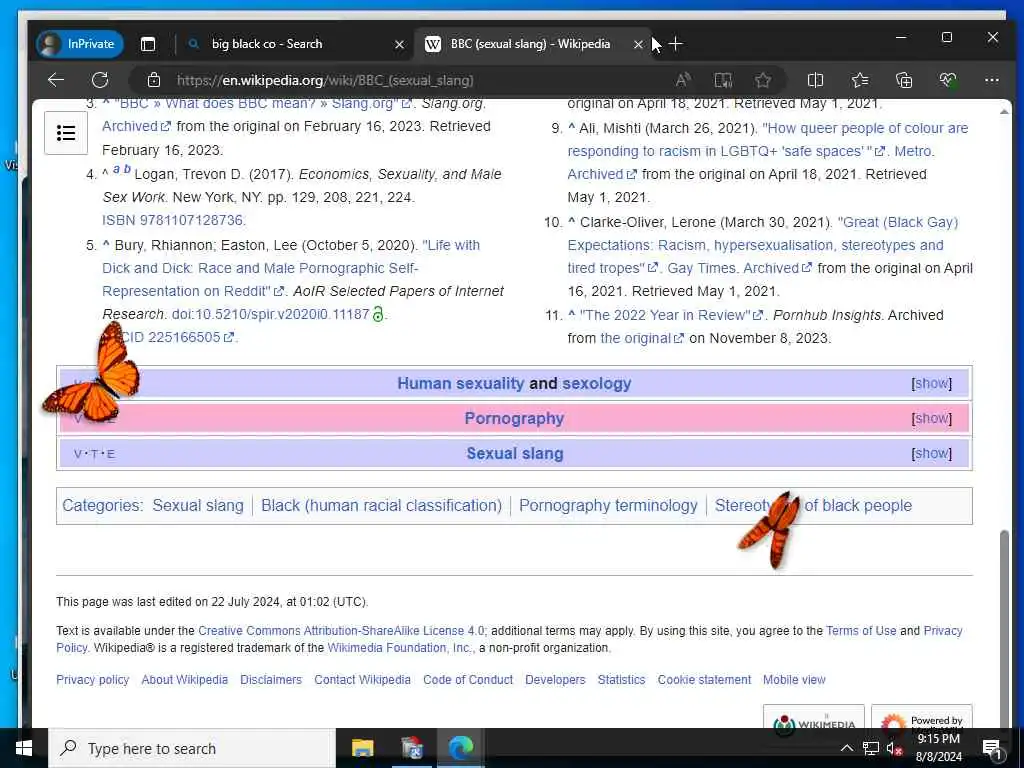This screenshot has height=768, width=1024.
Task: Open the tab actions menu icon
Action: pyautogui.click(x=148, y=44)
